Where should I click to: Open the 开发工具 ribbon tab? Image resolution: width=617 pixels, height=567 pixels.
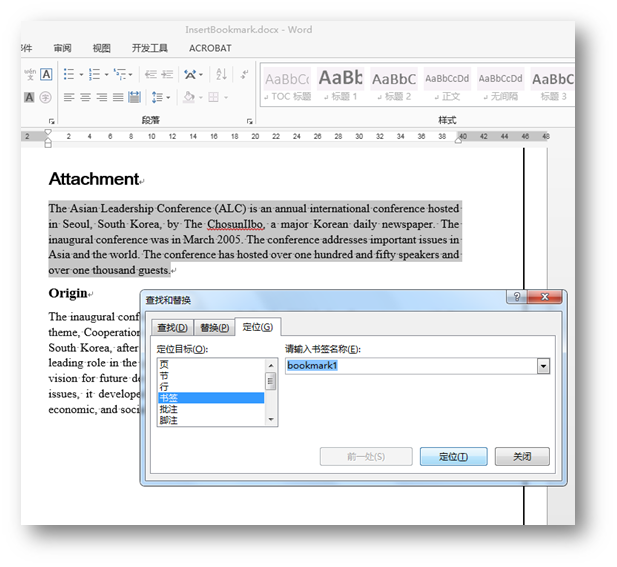pos(150,48)
